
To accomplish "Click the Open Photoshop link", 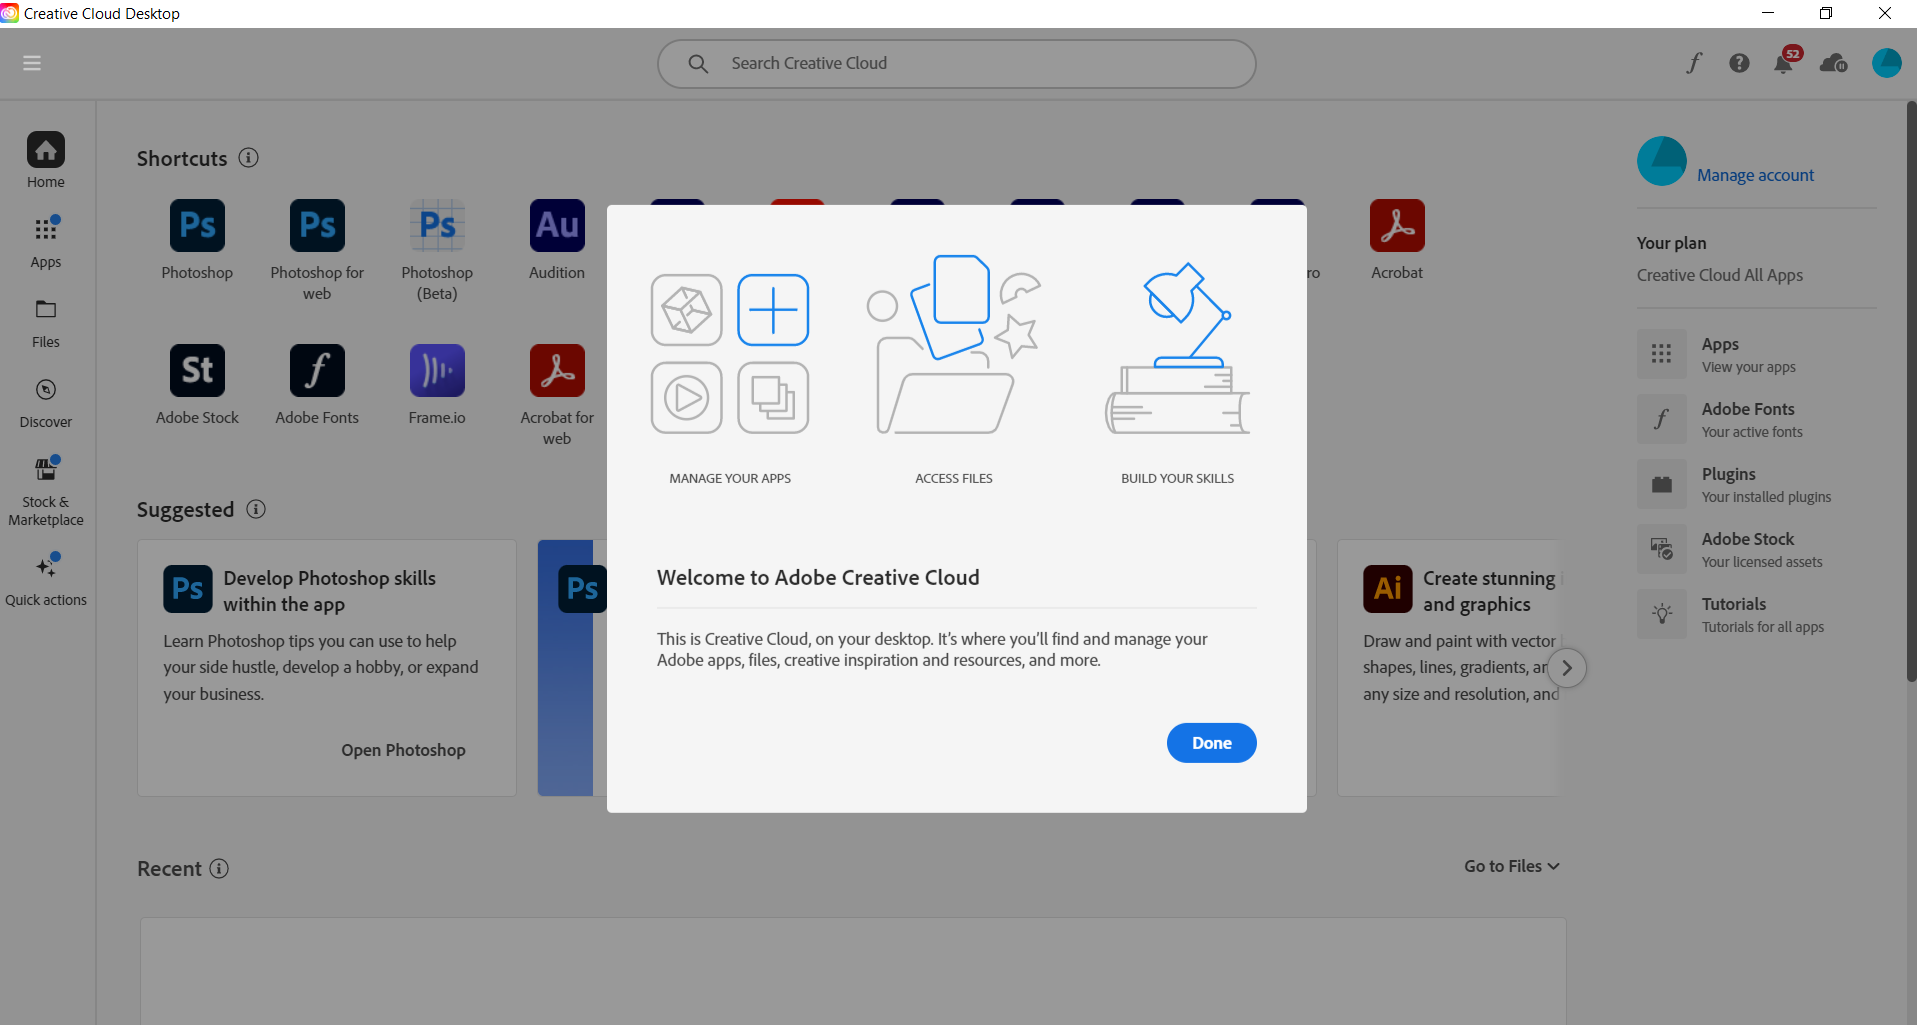I will 403,750.
